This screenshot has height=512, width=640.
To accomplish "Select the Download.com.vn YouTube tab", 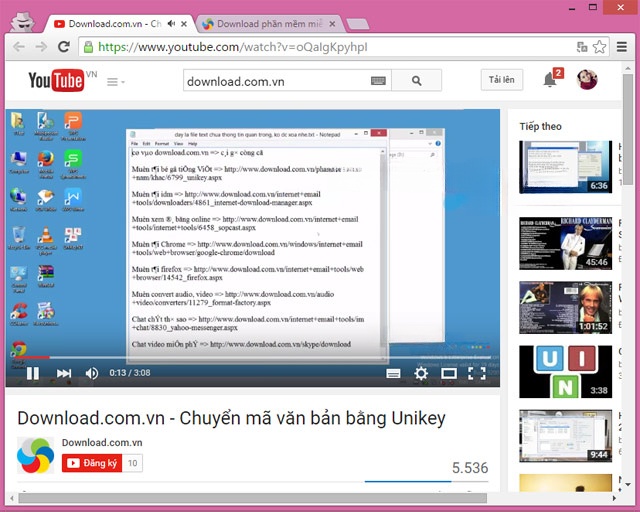I will [x=115, y=24].
